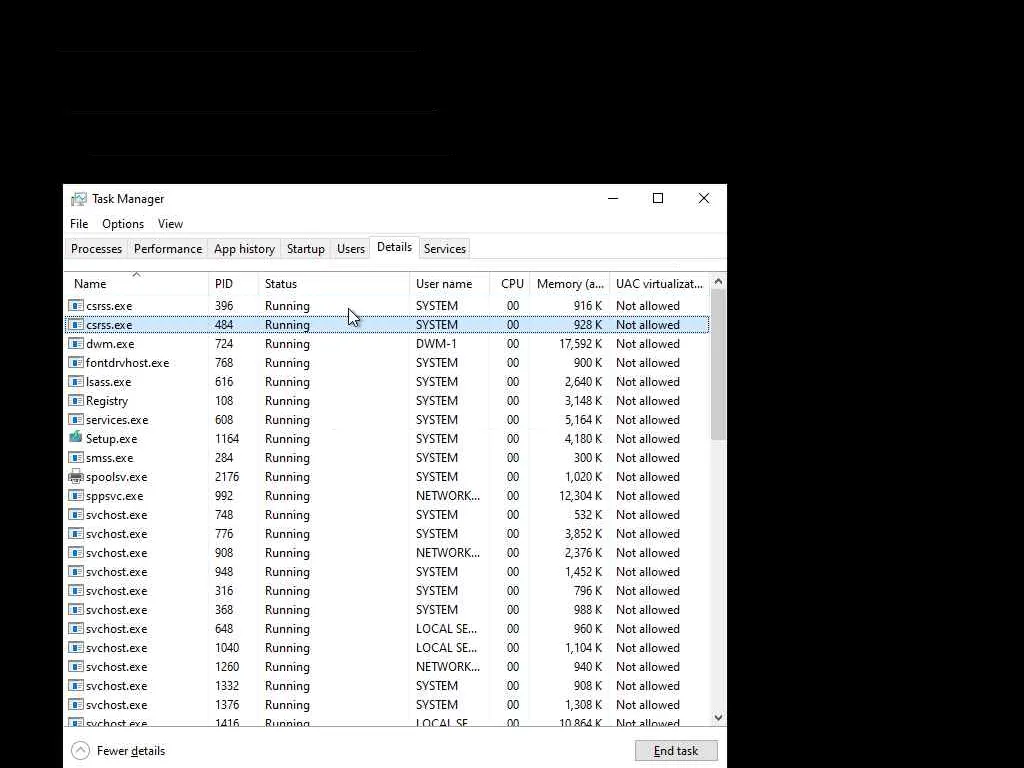This screenshot has height=768, width=1024.
Task: Click the End task button
Action: pos(676,750)
